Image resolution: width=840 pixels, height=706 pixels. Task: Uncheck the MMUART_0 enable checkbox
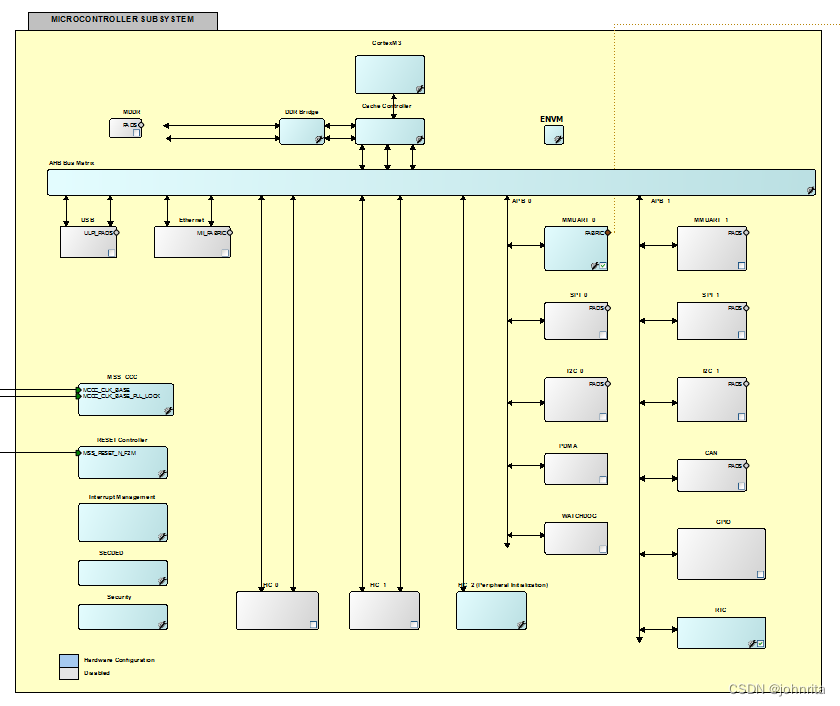[x=603, y=265]
